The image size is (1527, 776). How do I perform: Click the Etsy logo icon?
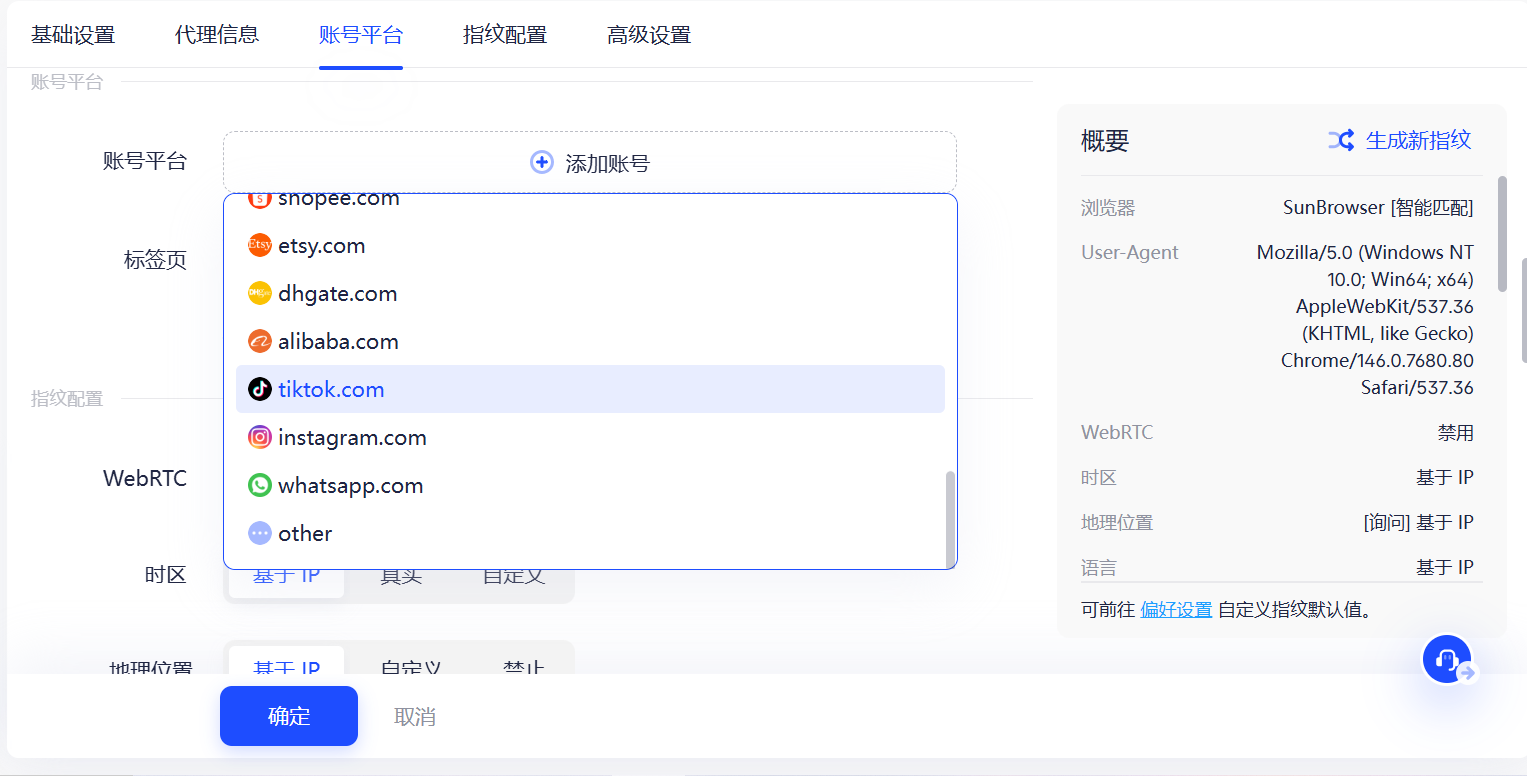260,245
